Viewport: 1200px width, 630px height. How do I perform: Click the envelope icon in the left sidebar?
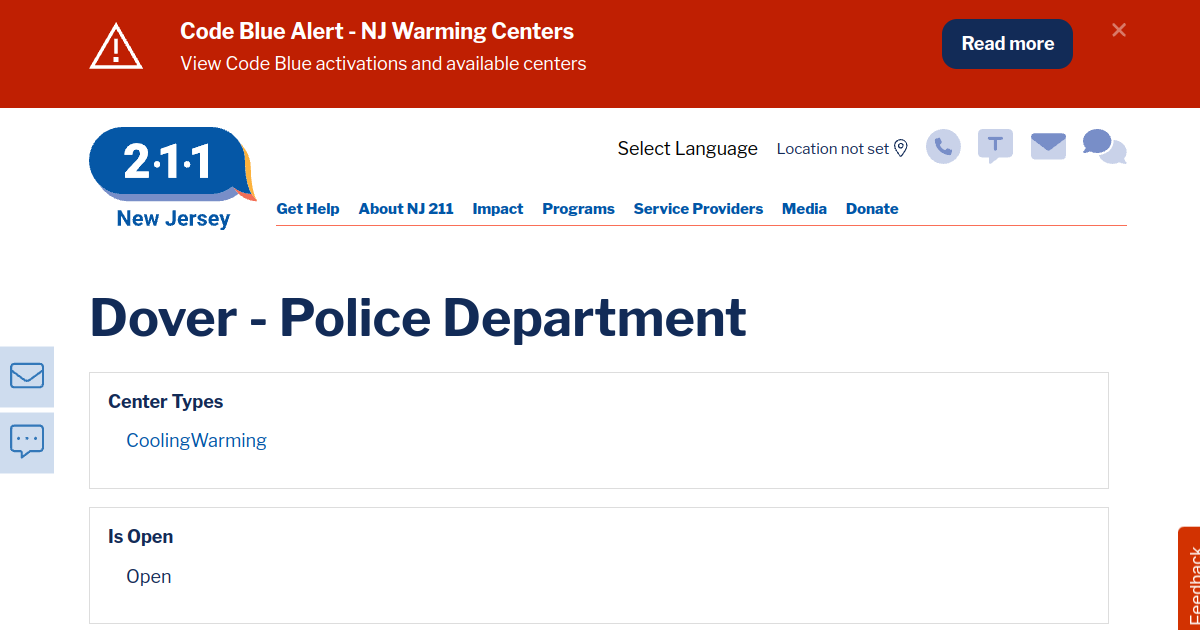(26, 376)
